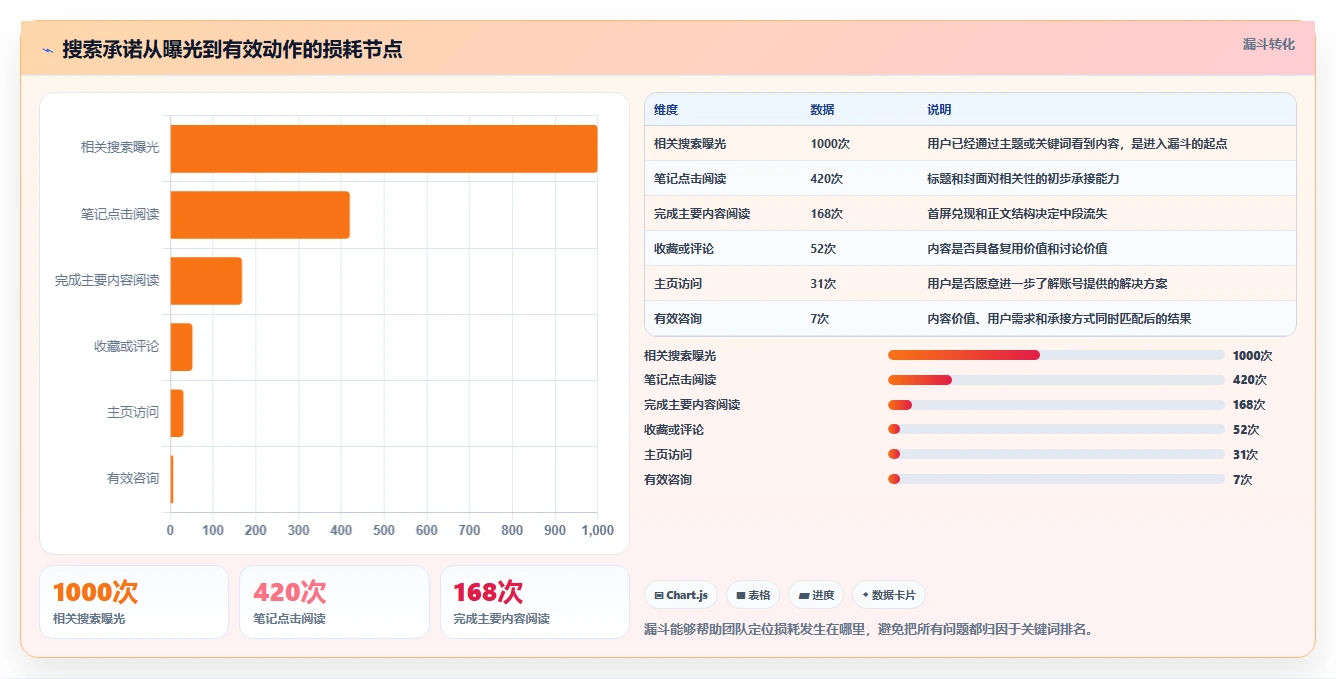Click description 首屏兑现和正文结构决定中段流失
The width and height of the screenshot is (1336, 679).
1017,214
